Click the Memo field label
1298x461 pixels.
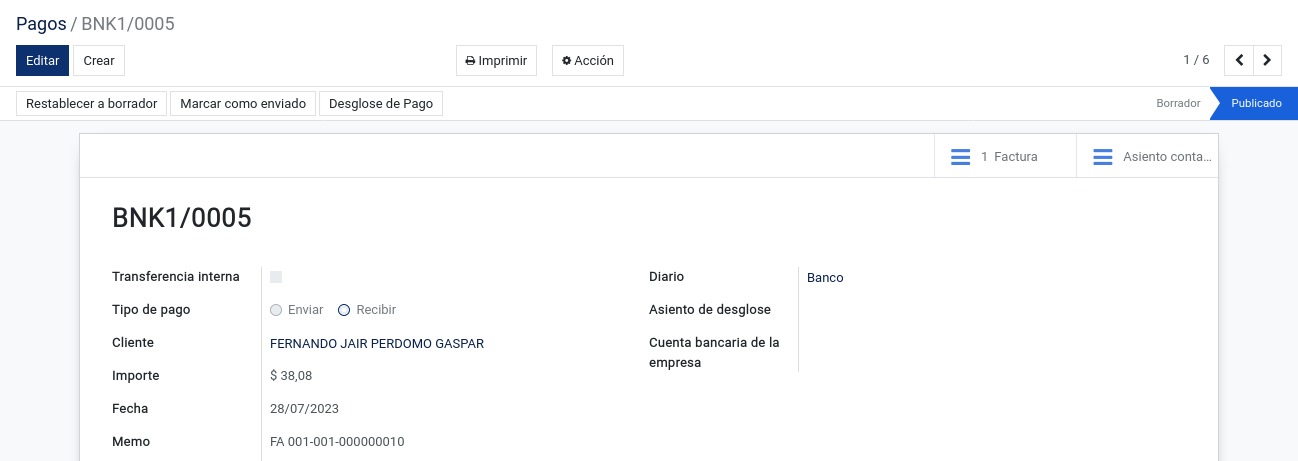[131, 442]
